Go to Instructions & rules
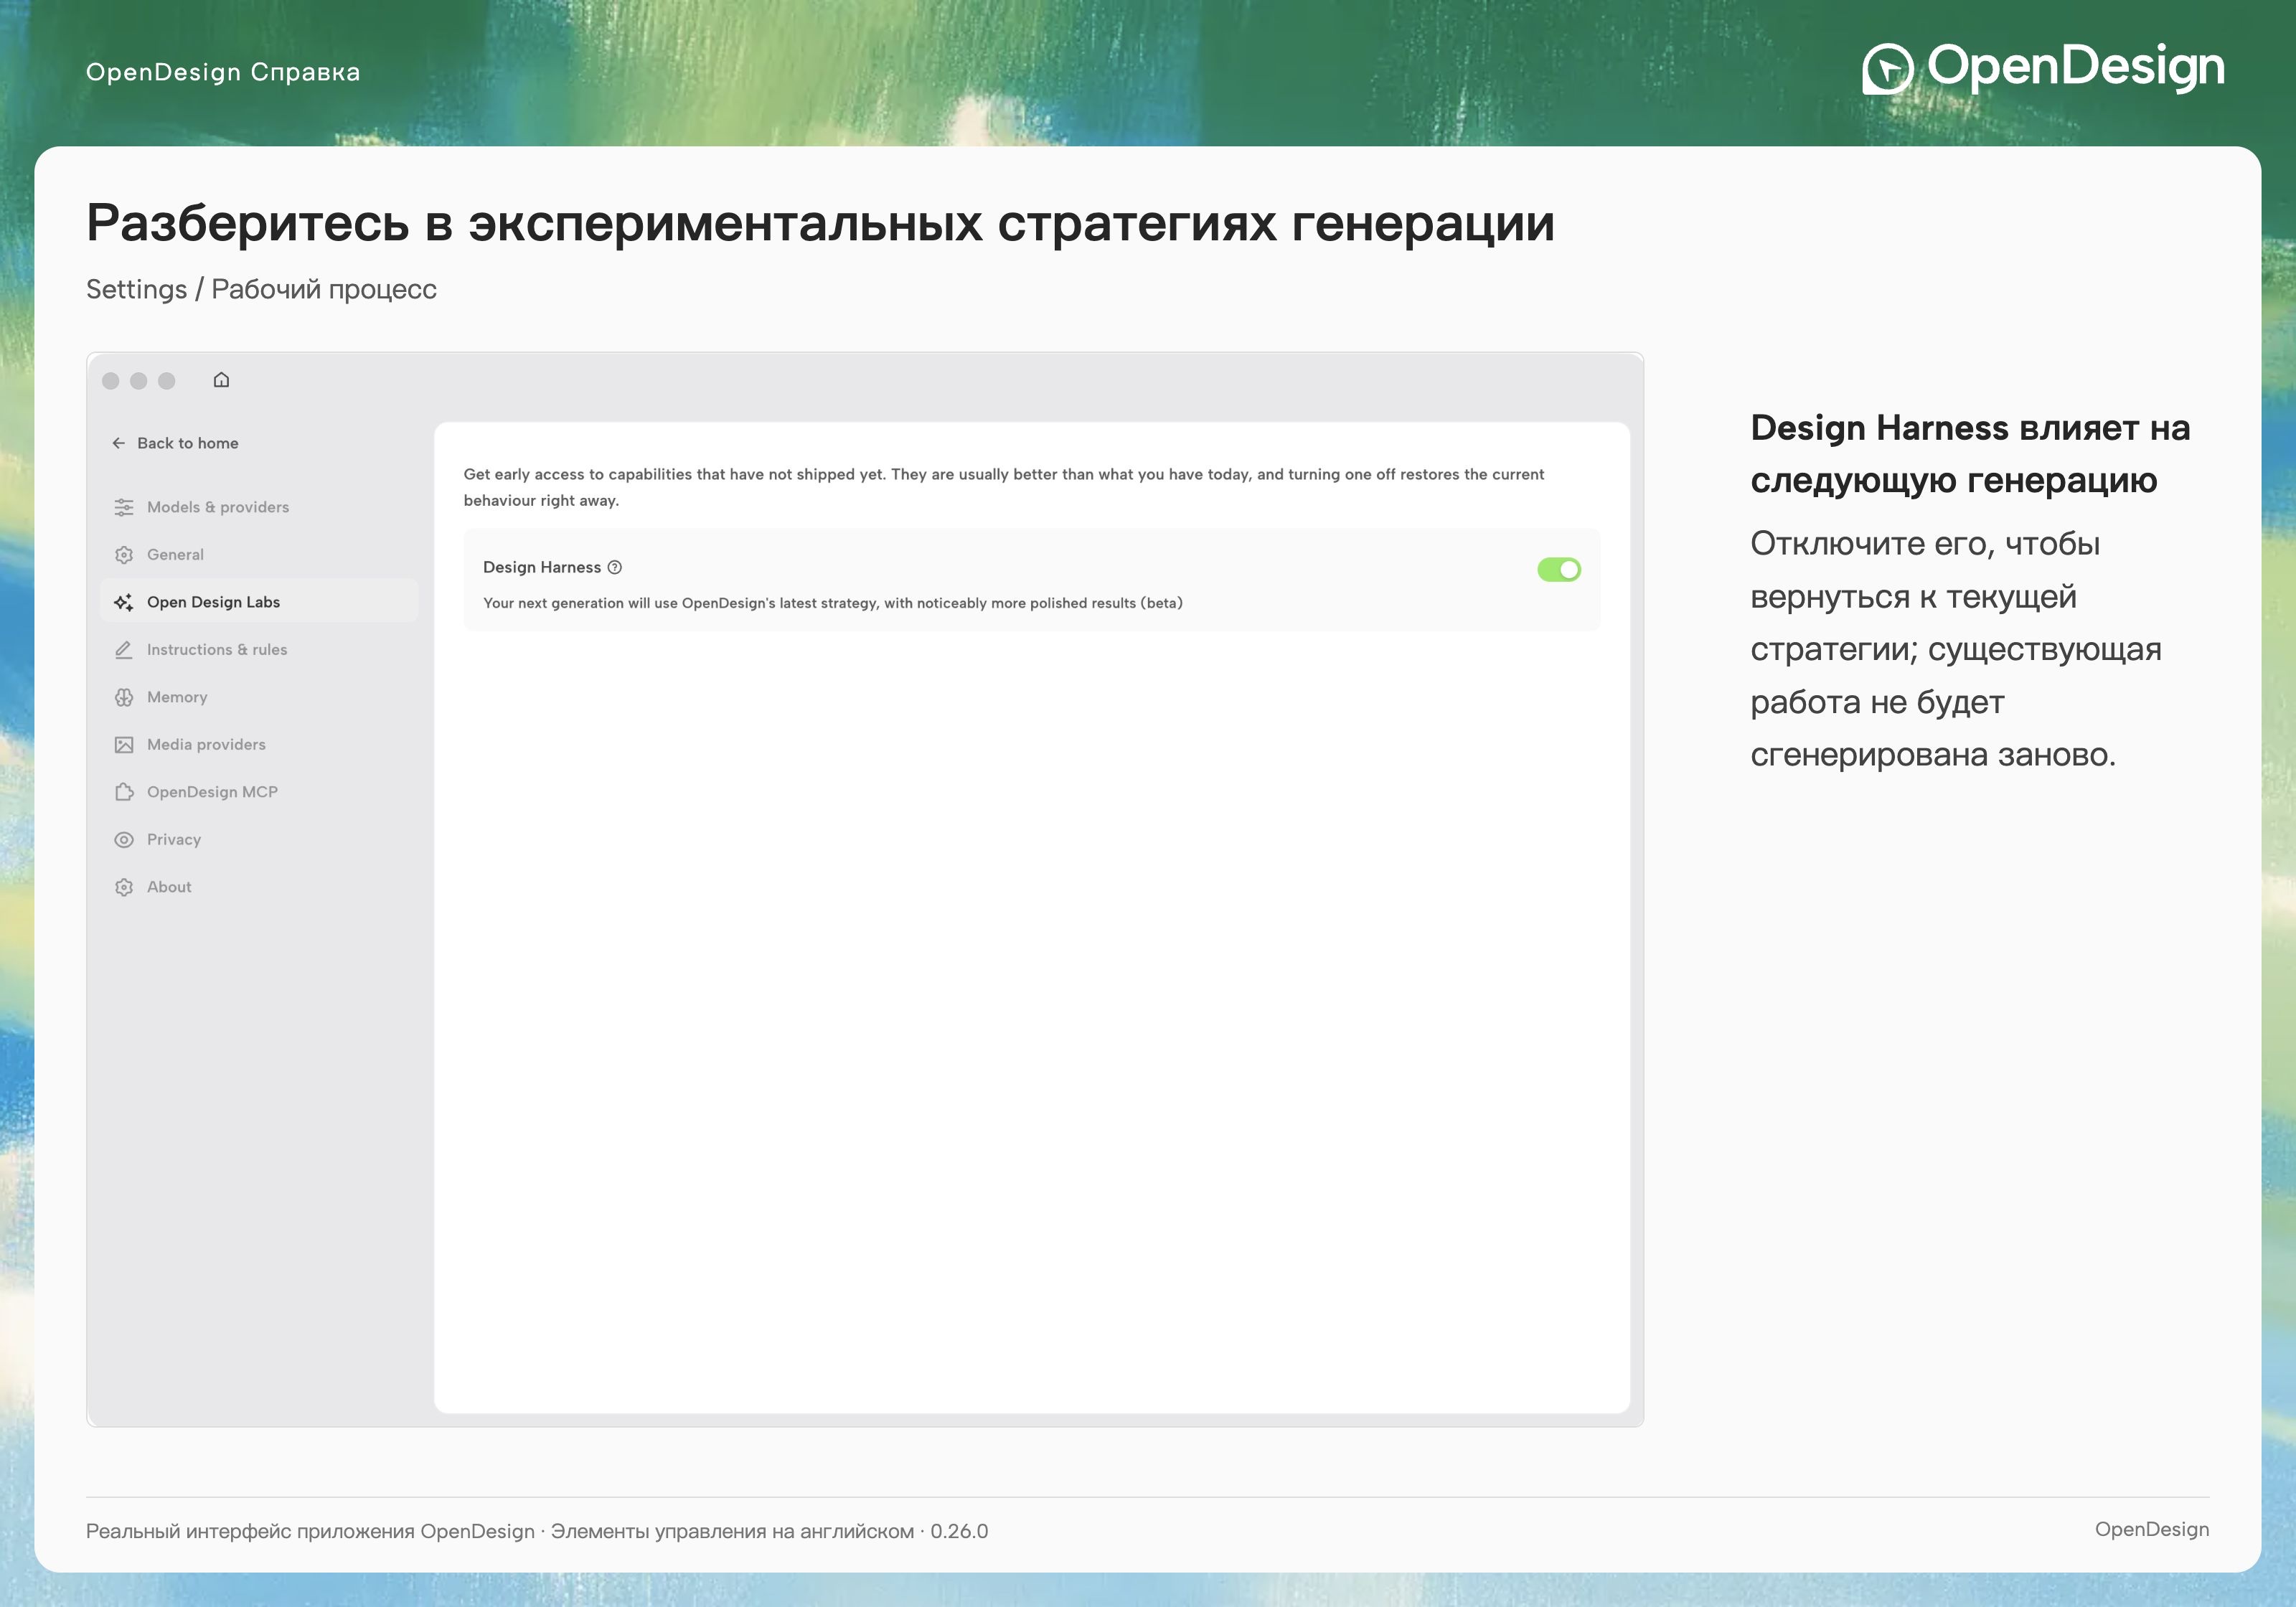Image resolution: width=2296 pixels, height=1607 pixels. click(259, 650)
